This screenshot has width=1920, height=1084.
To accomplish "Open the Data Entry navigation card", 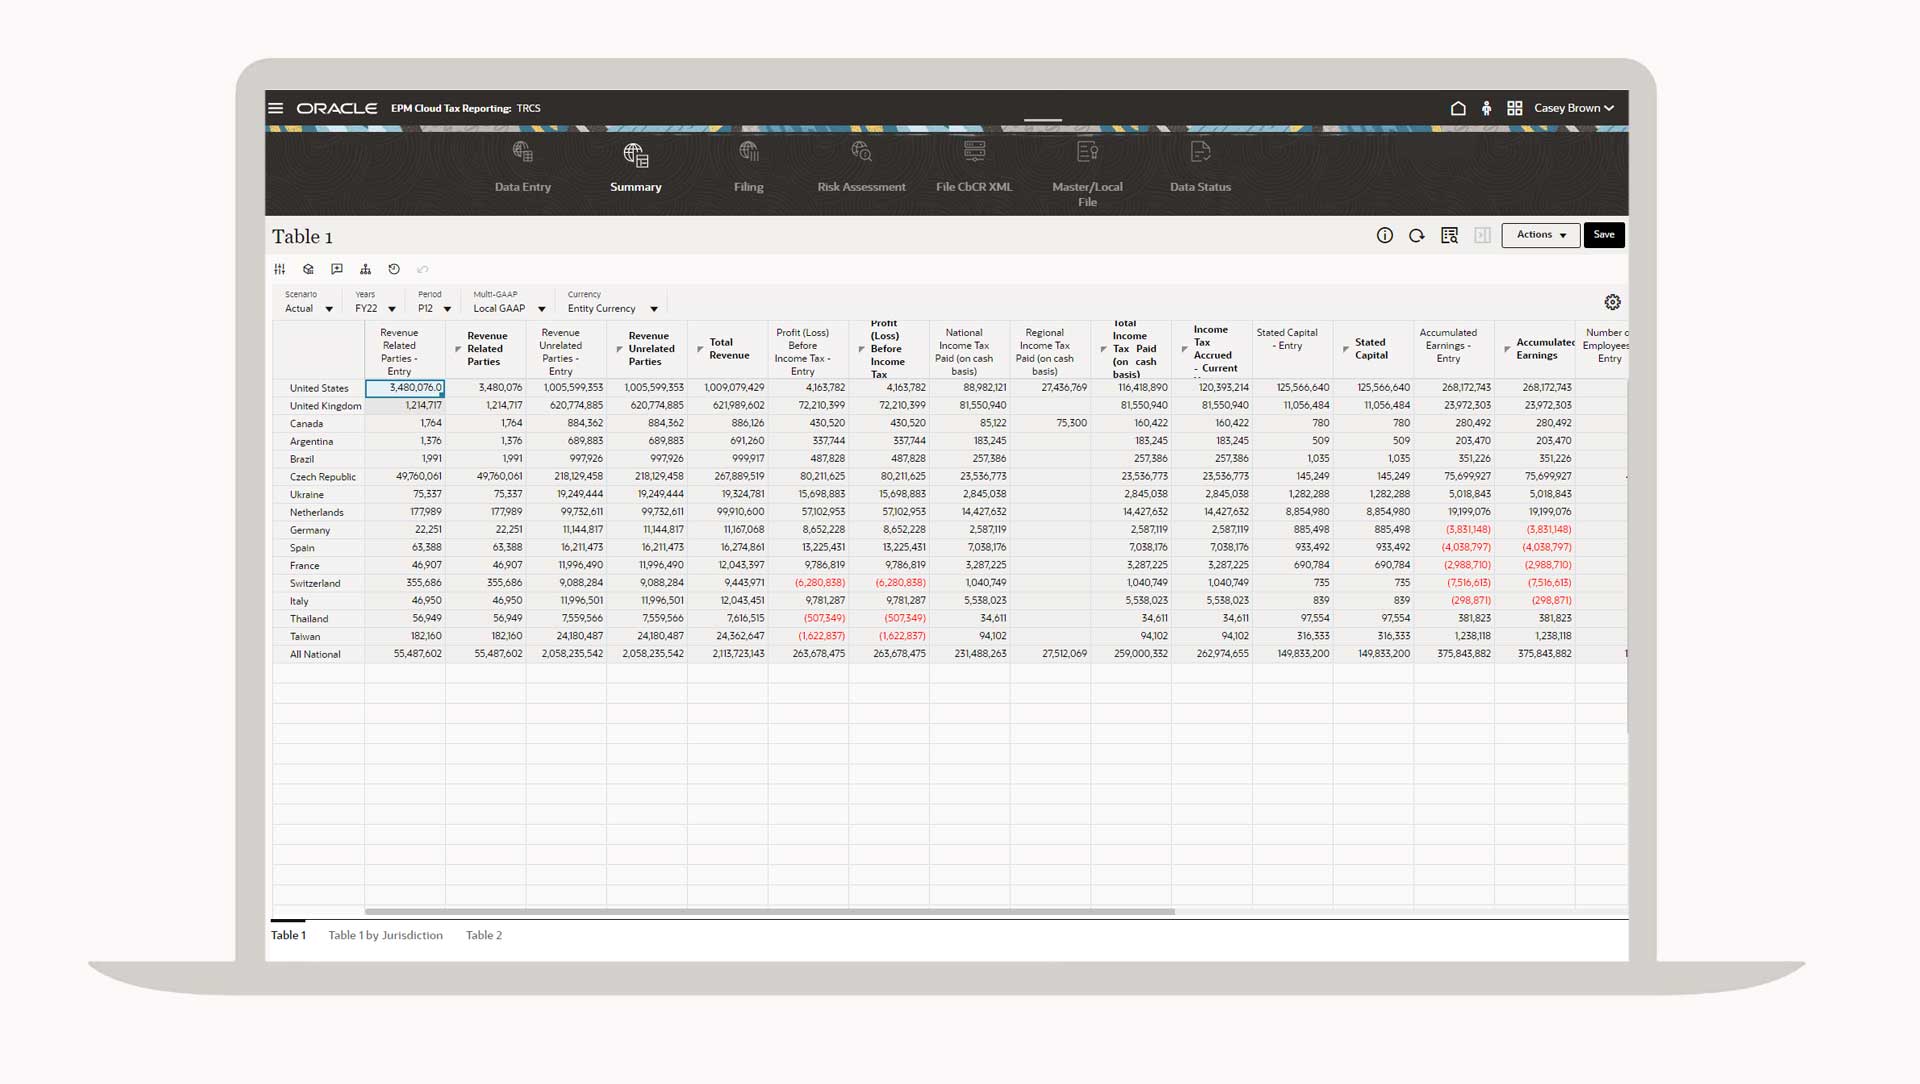I will pyautogui.click(x=522, y=167).
